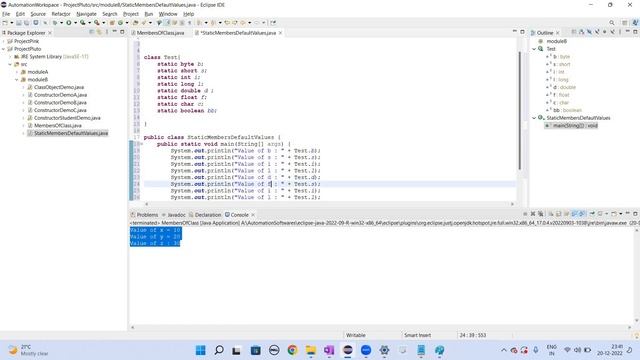This screenshot has height=360, width=640.
Task: Click Collapse All in Package Explorer
Action: (91, 32)
